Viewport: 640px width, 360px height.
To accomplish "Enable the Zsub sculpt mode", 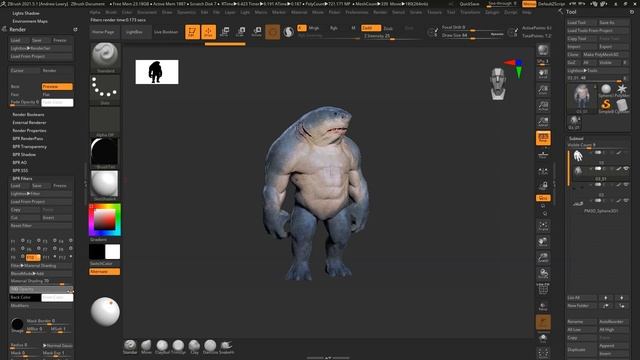I will [388, 28].
